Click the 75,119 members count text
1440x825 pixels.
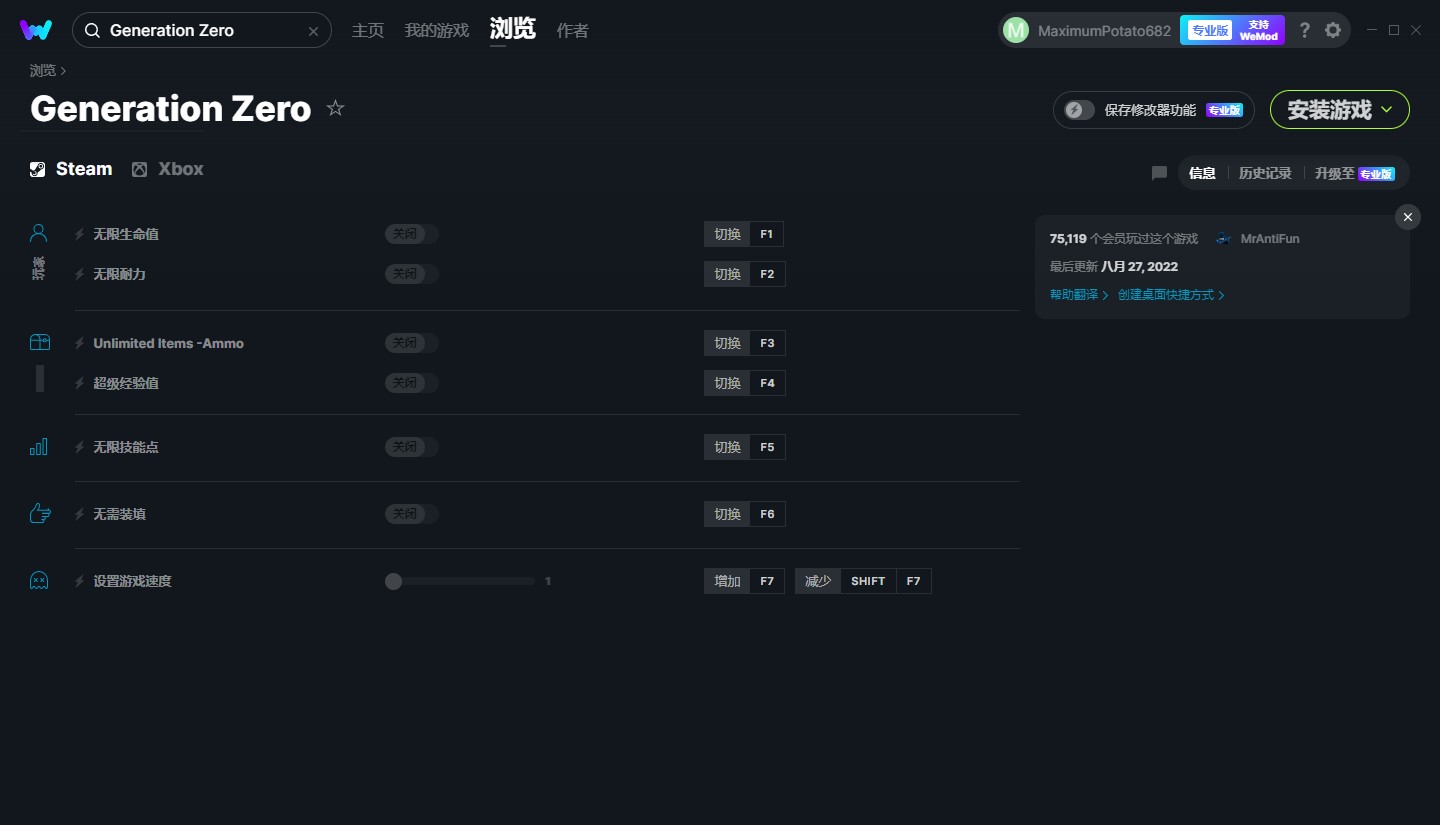pos(1123,239)
